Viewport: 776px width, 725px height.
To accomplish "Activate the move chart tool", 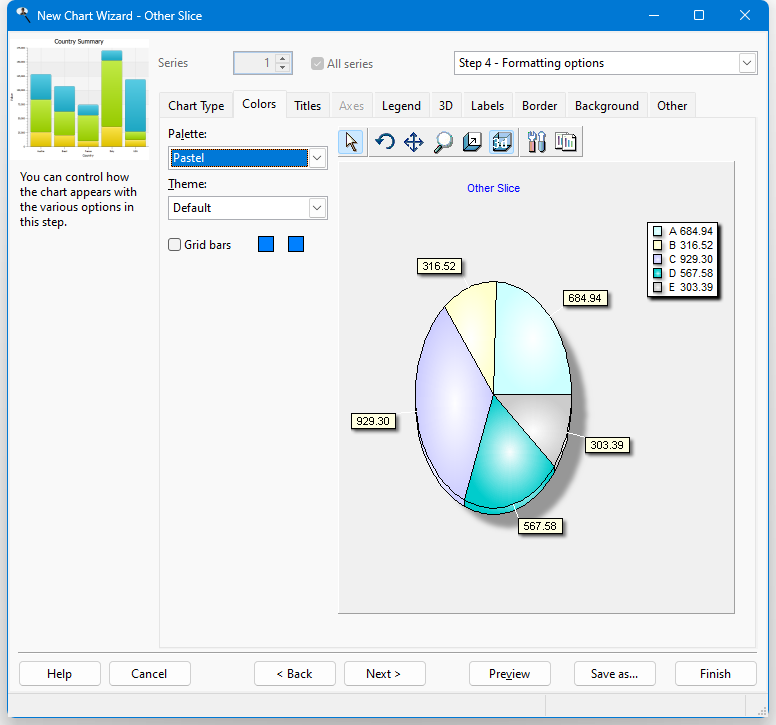I will coord(414,142).
